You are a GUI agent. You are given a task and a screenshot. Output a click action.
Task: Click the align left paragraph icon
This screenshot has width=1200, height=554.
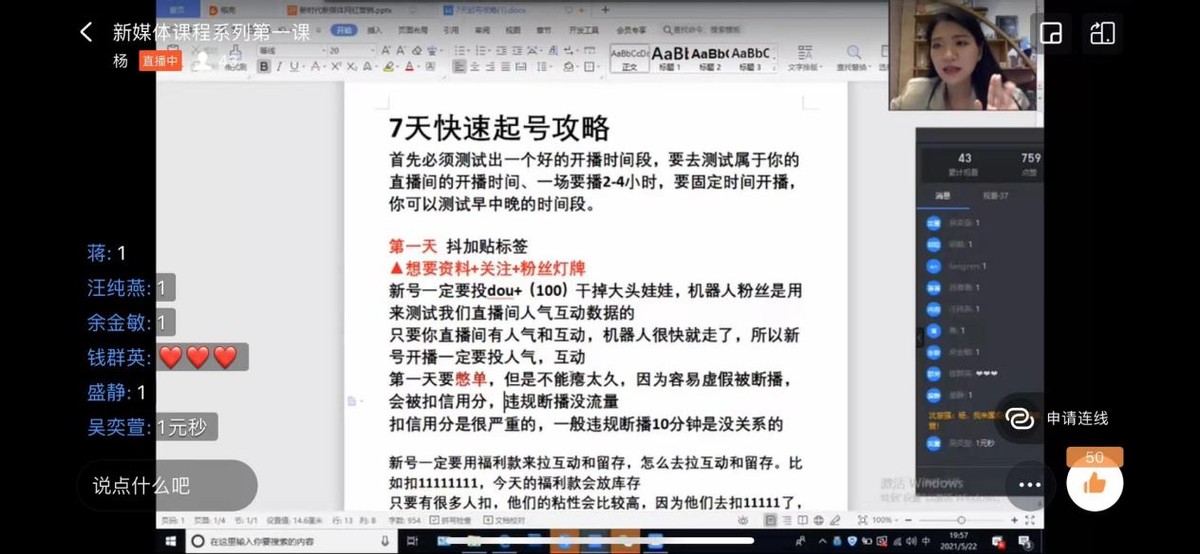pyautogui.click(x=458, y=66)
